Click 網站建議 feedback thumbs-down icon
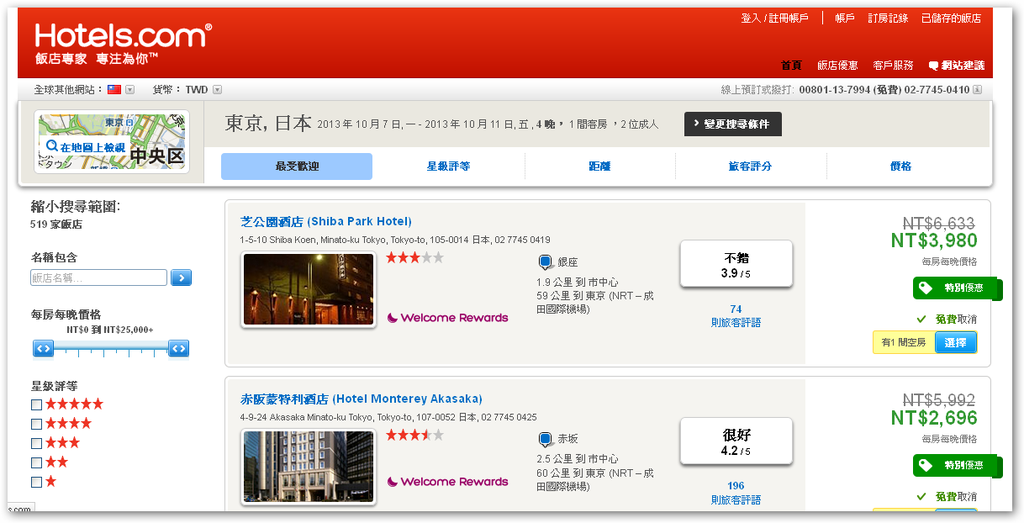Viewport: 1024px width, 523px height. pyautogui.click(x=933, y=66)
